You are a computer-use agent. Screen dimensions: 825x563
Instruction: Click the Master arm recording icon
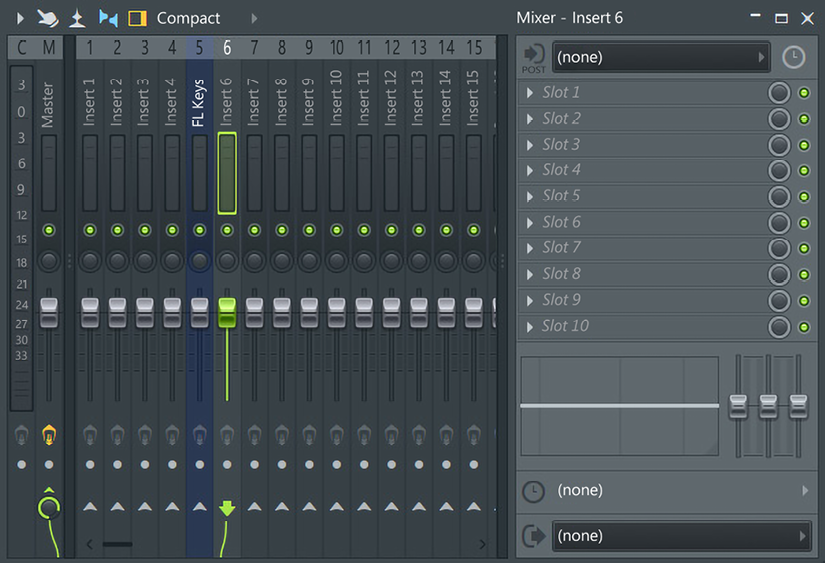[x=49, y=435]
